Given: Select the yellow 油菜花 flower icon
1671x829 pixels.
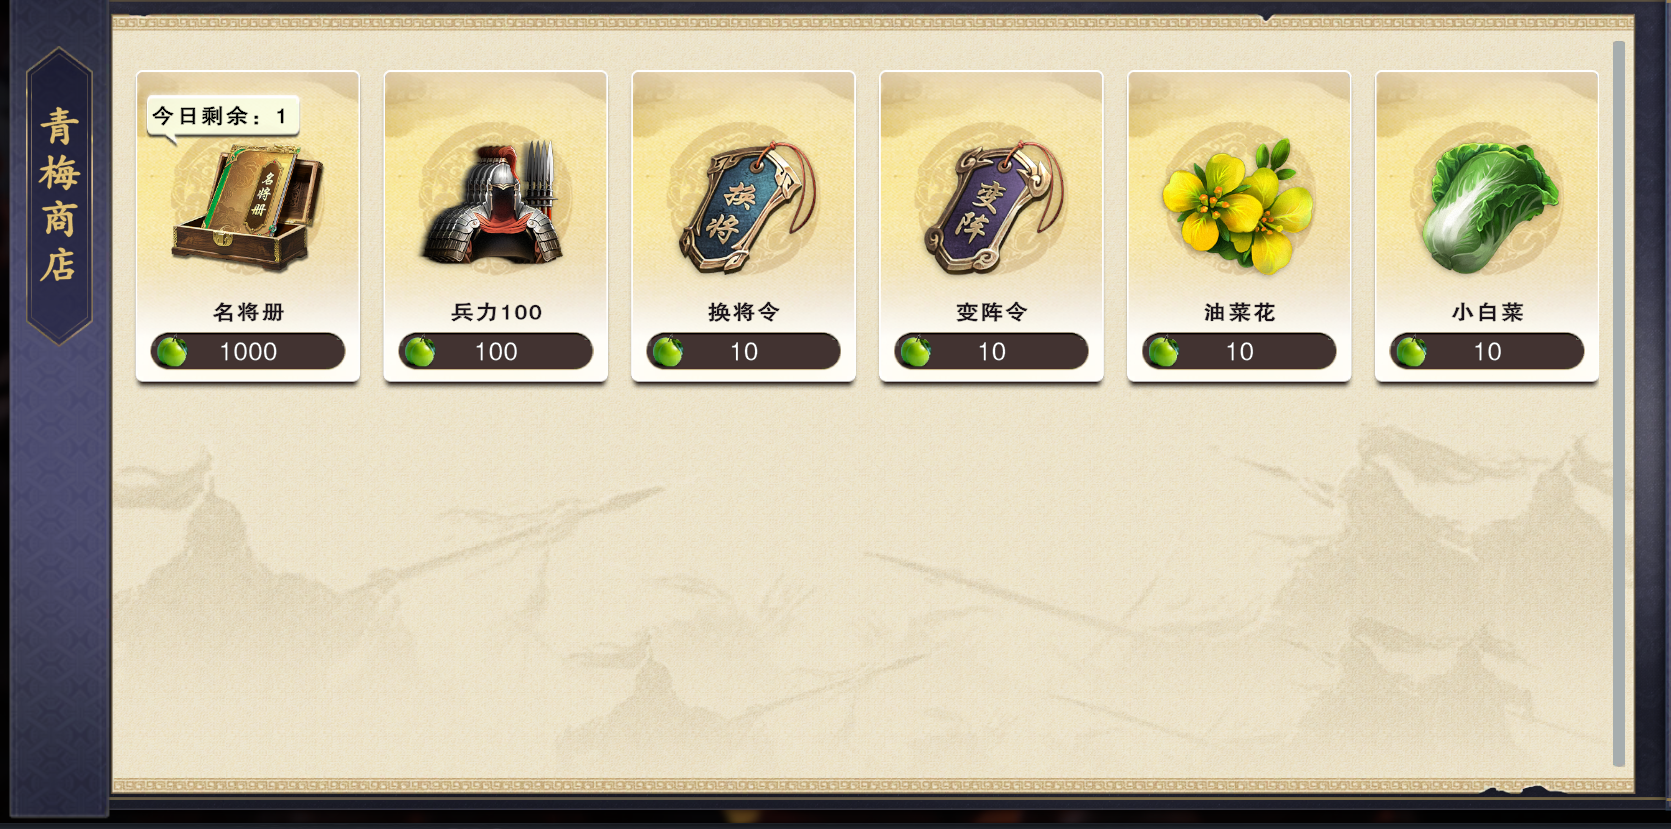Looking at the screenshot, I should point(1238,207).
